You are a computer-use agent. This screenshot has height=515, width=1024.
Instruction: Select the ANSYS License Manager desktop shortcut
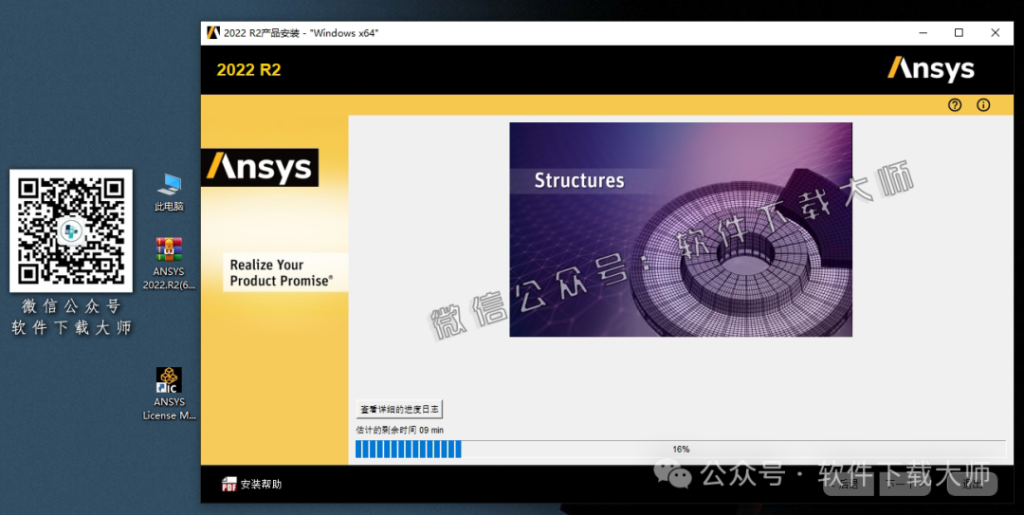[169, 394]
